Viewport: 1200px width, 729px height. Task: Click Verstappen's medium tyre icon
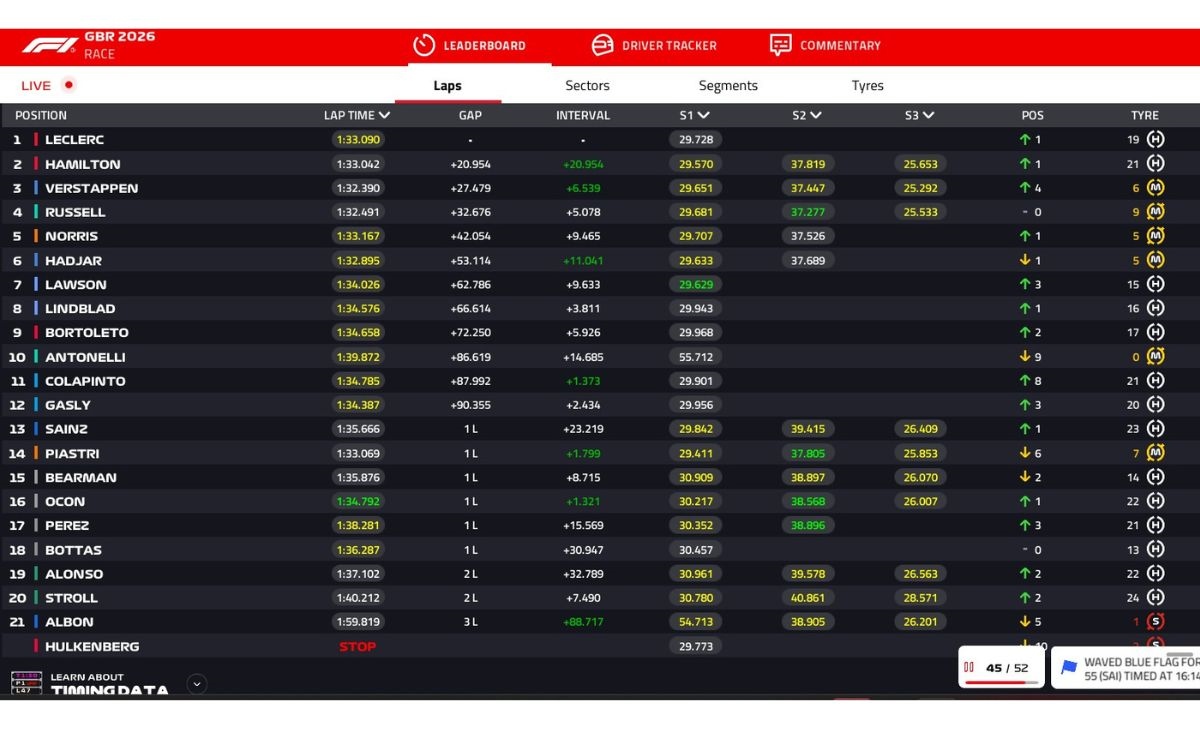(x=1155, y=188)
